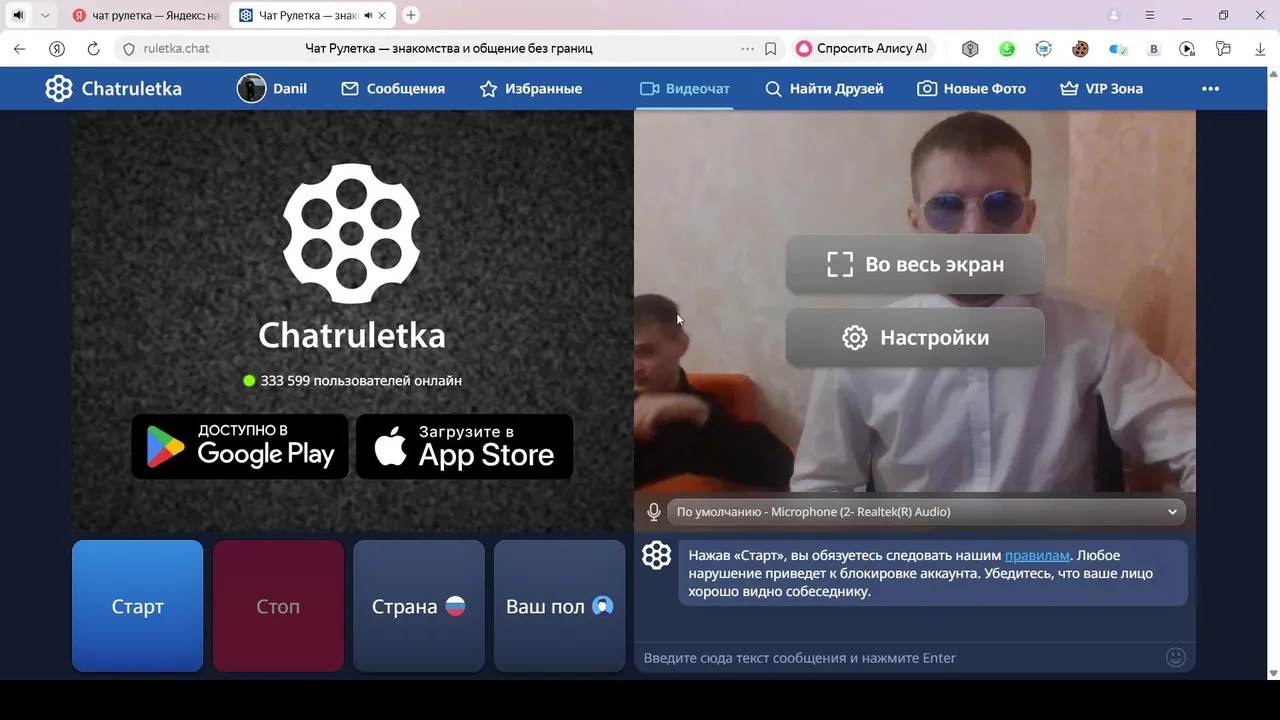Click the browser back arrow

pos(20,48)
